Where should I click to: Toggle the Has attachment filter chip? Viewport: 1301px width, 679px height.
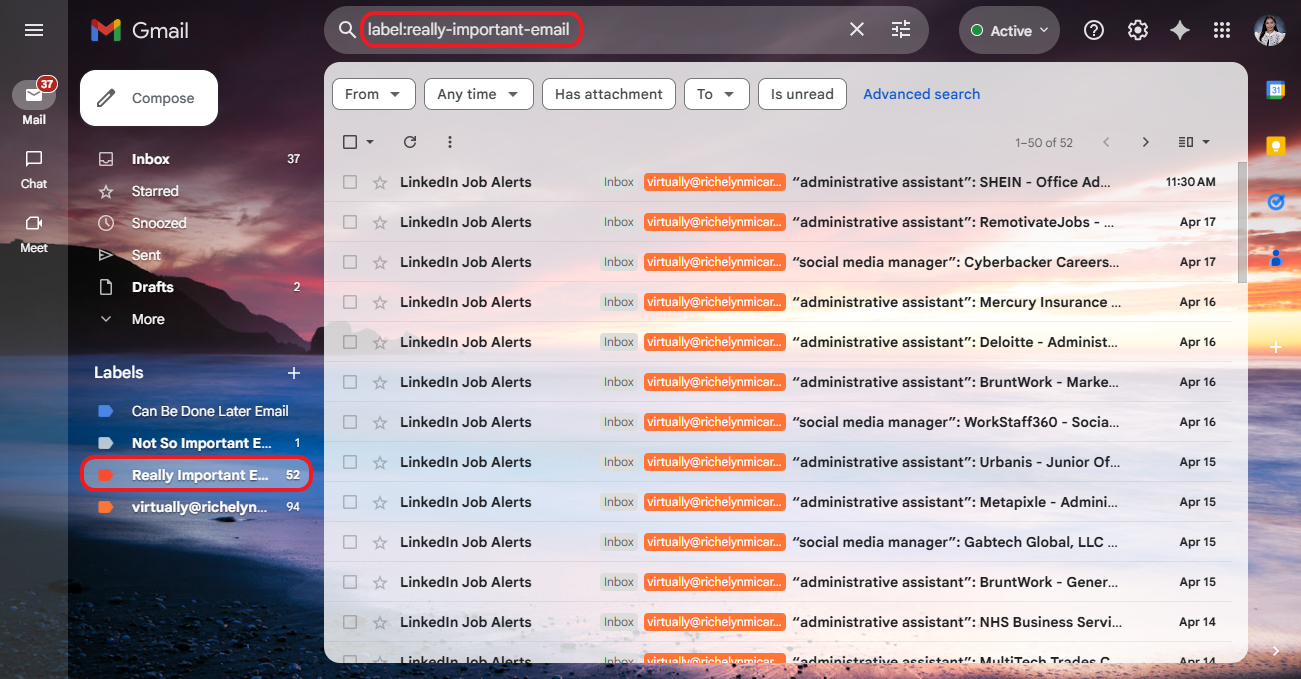(x=609, y=94)
